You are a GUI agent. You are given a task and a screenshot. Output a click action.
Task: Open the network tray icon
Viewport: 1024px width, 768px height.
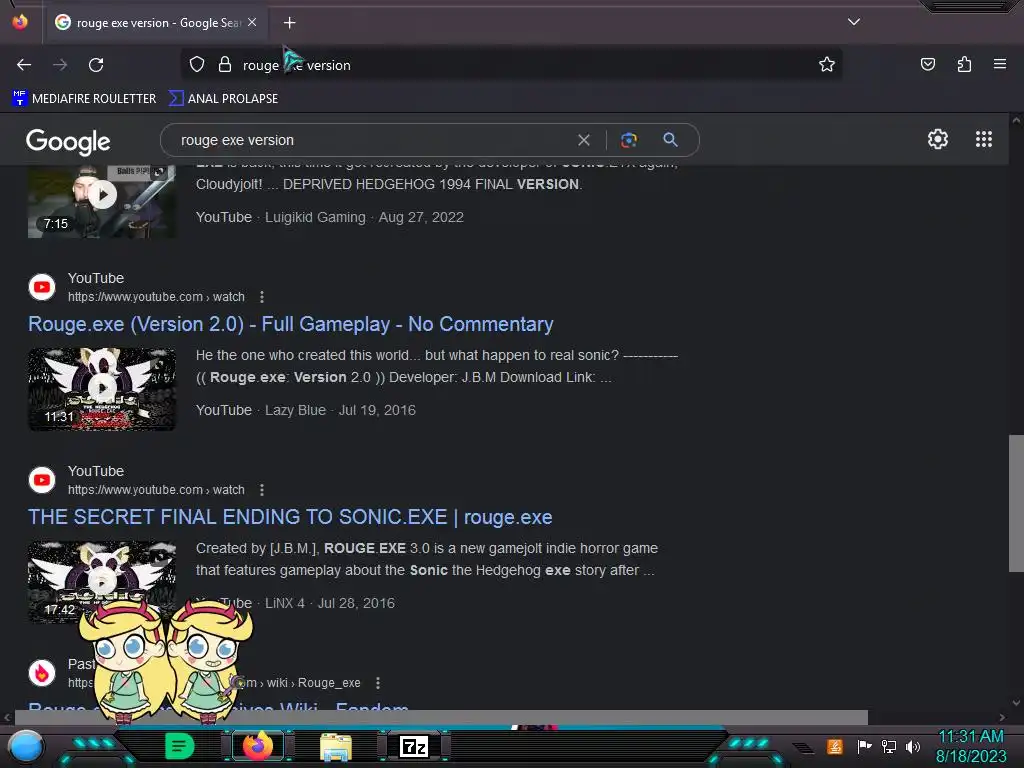(x=888, y=746)
